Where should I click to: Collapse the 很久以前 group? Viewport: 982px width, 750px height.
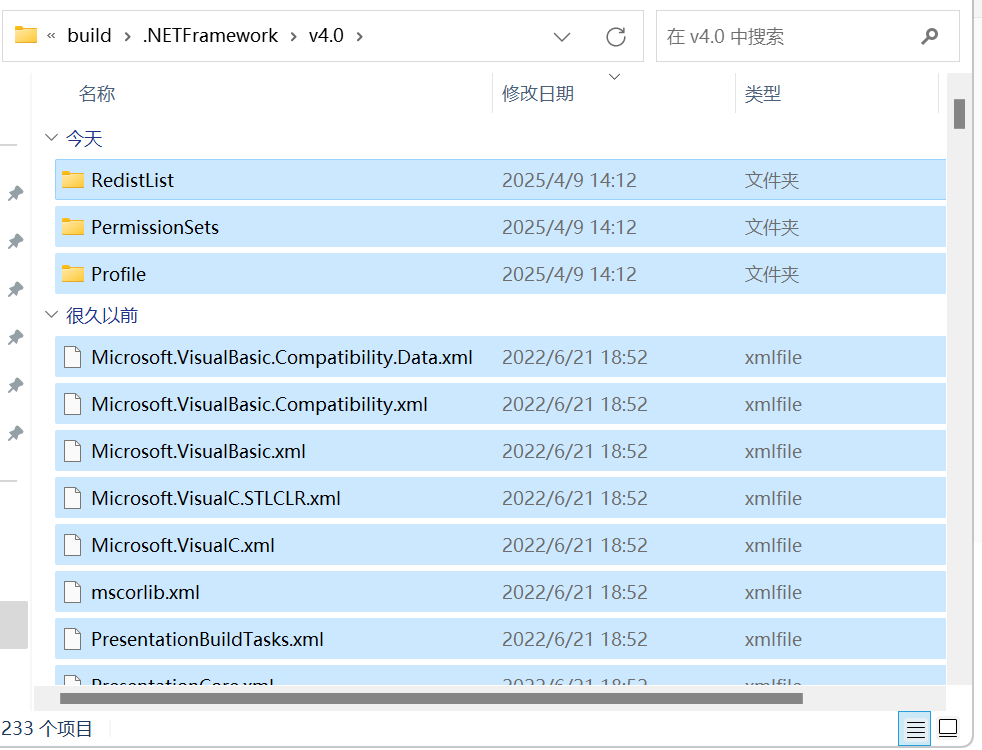(x=51, y=313)
